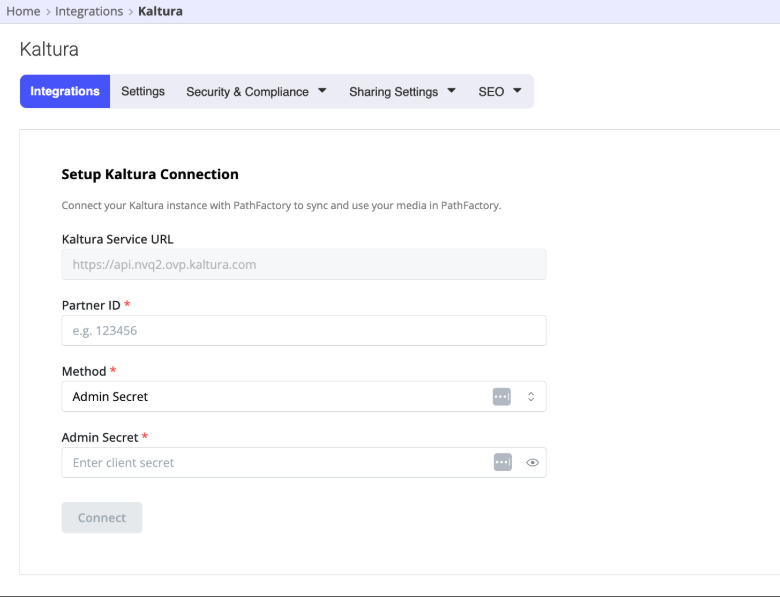This screenshot has width=780, height=597.
Task: Select the Integrations tab
Action: tap(65, 92)
